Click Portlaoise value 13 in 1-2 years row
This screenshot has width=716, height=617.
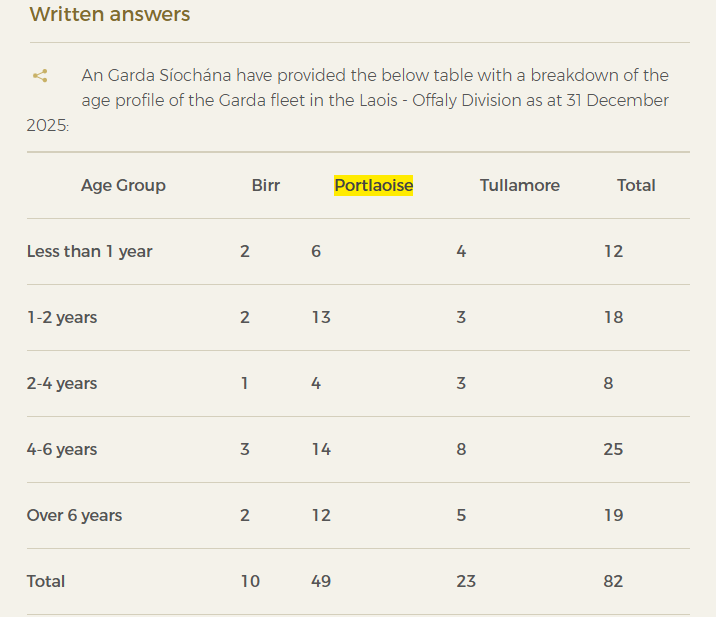[x=321, y=317]
